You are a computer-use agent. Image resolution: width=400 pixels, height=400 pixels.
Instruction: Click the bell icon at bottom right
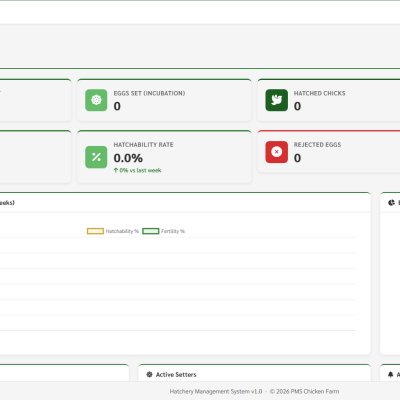(x=391, y=375)
